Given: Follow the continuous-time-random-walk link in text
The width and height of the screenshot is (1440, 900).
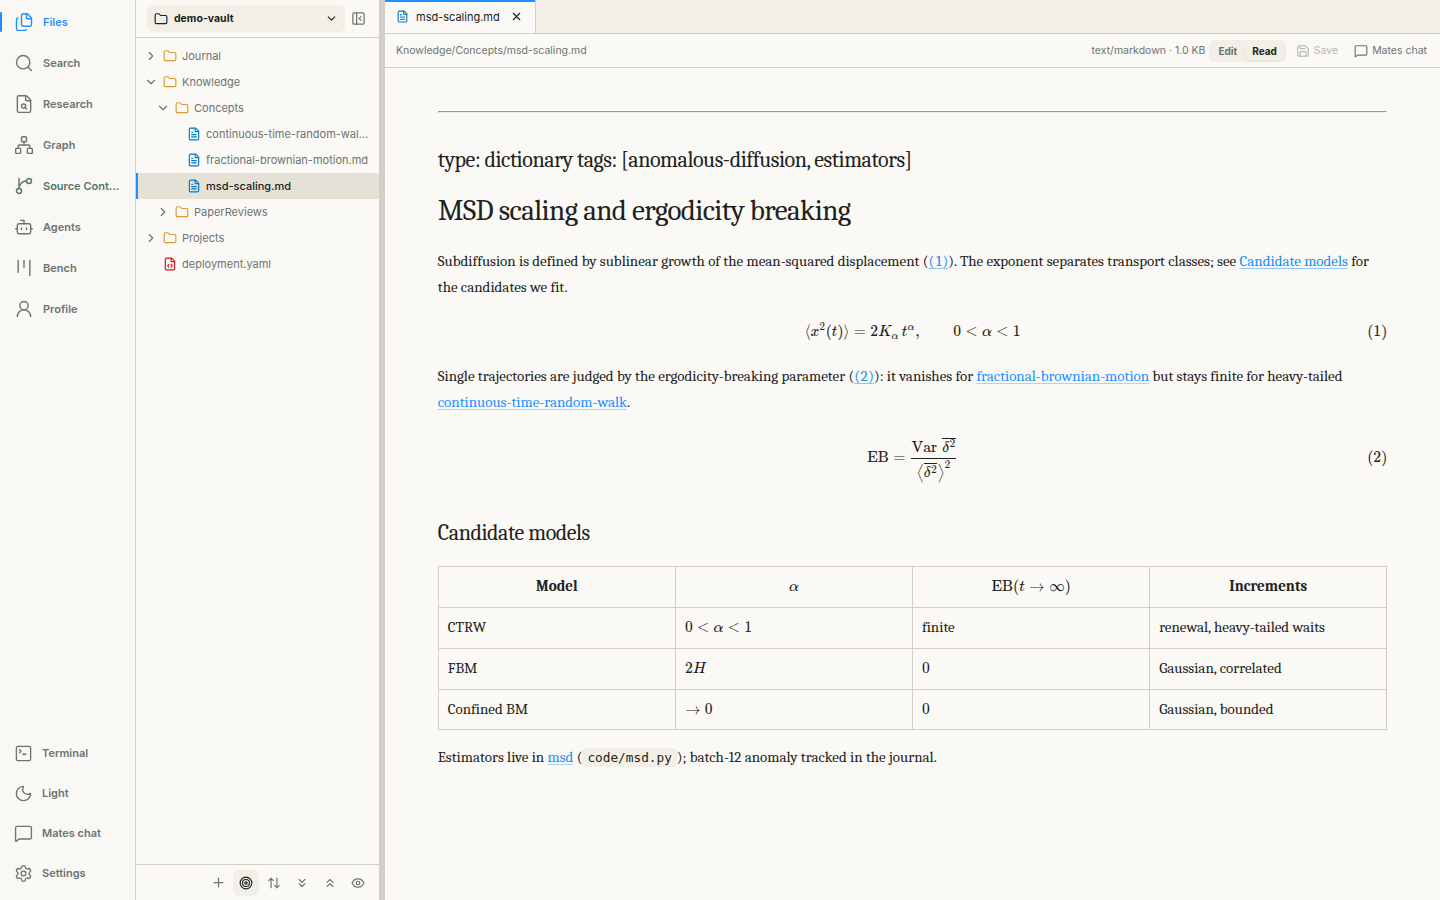Looking at the screenshot, I should point(532,402).
